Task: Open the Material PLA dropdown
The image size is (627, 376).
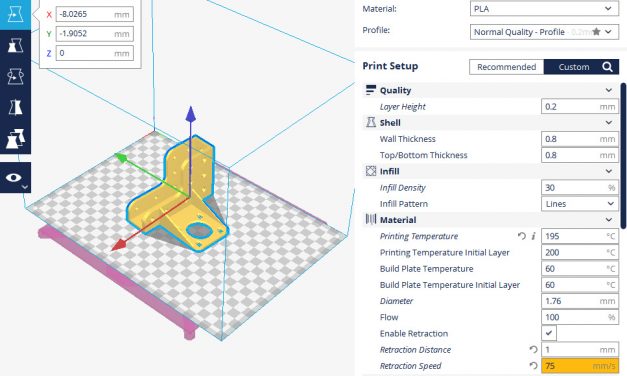Action: (x=544, y=8)
